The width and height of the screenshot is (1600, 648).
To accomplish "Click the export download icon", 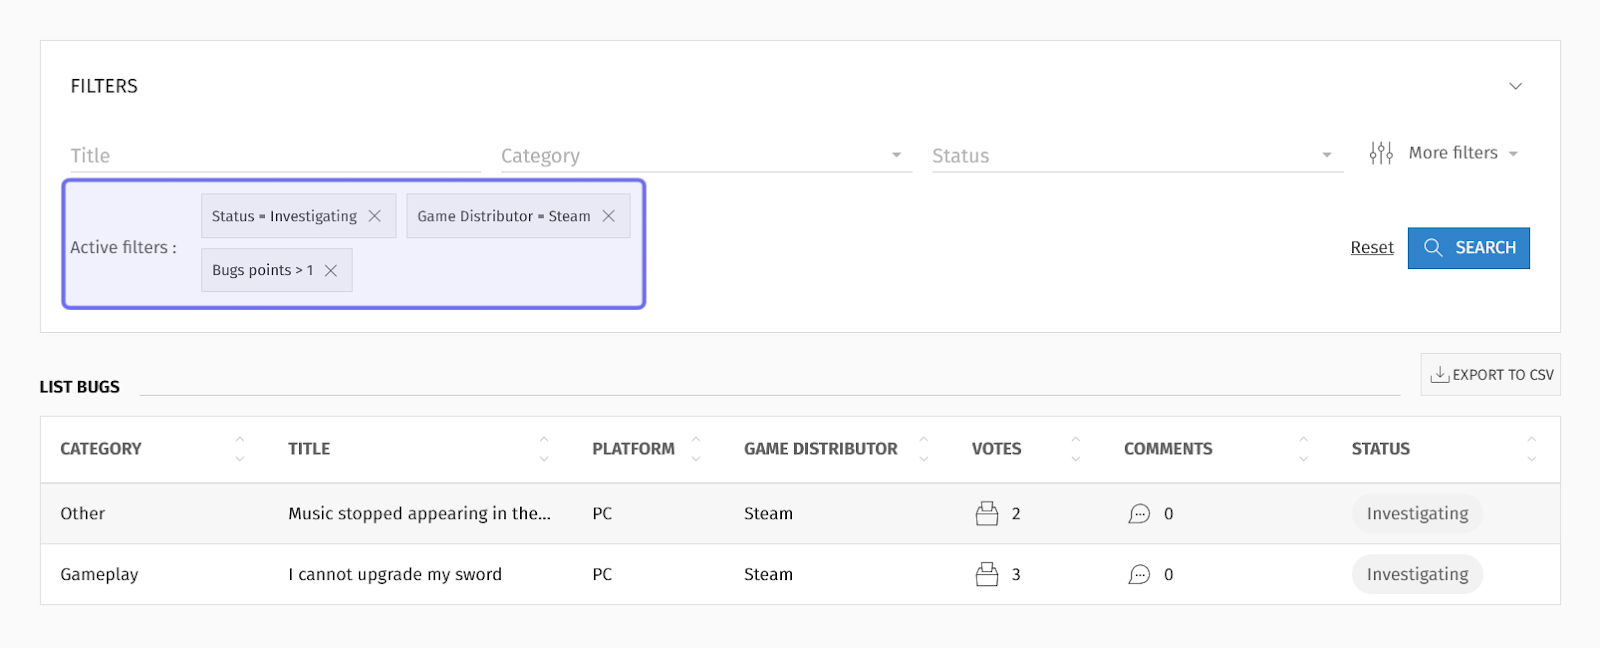I will tap(1439, 374).
